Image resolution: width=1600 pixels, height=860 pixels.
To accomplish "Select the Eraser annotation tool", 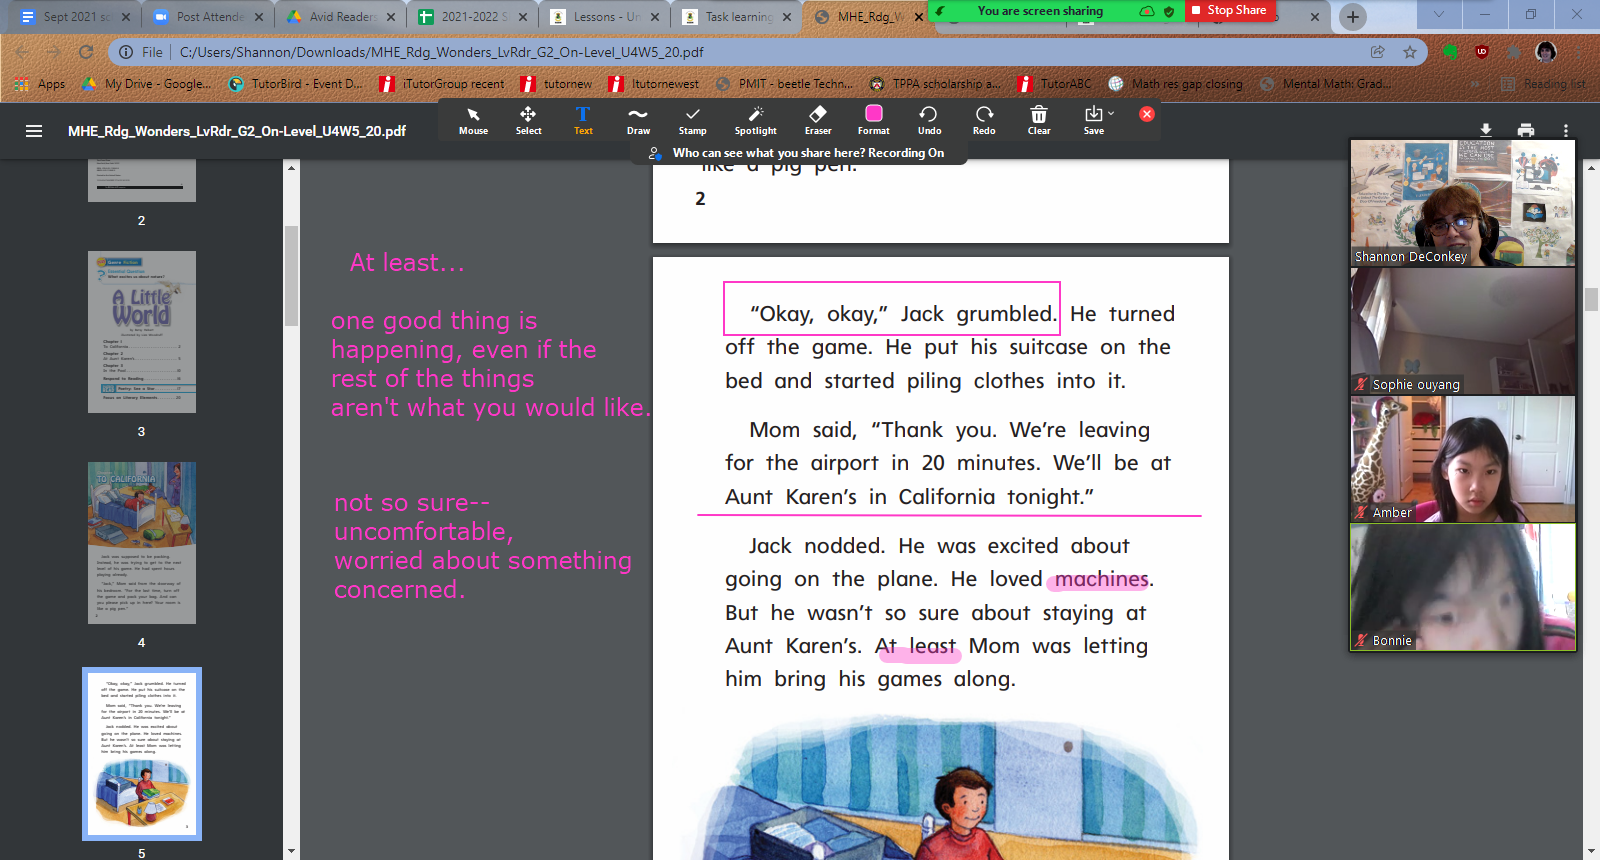I will 818,120.
